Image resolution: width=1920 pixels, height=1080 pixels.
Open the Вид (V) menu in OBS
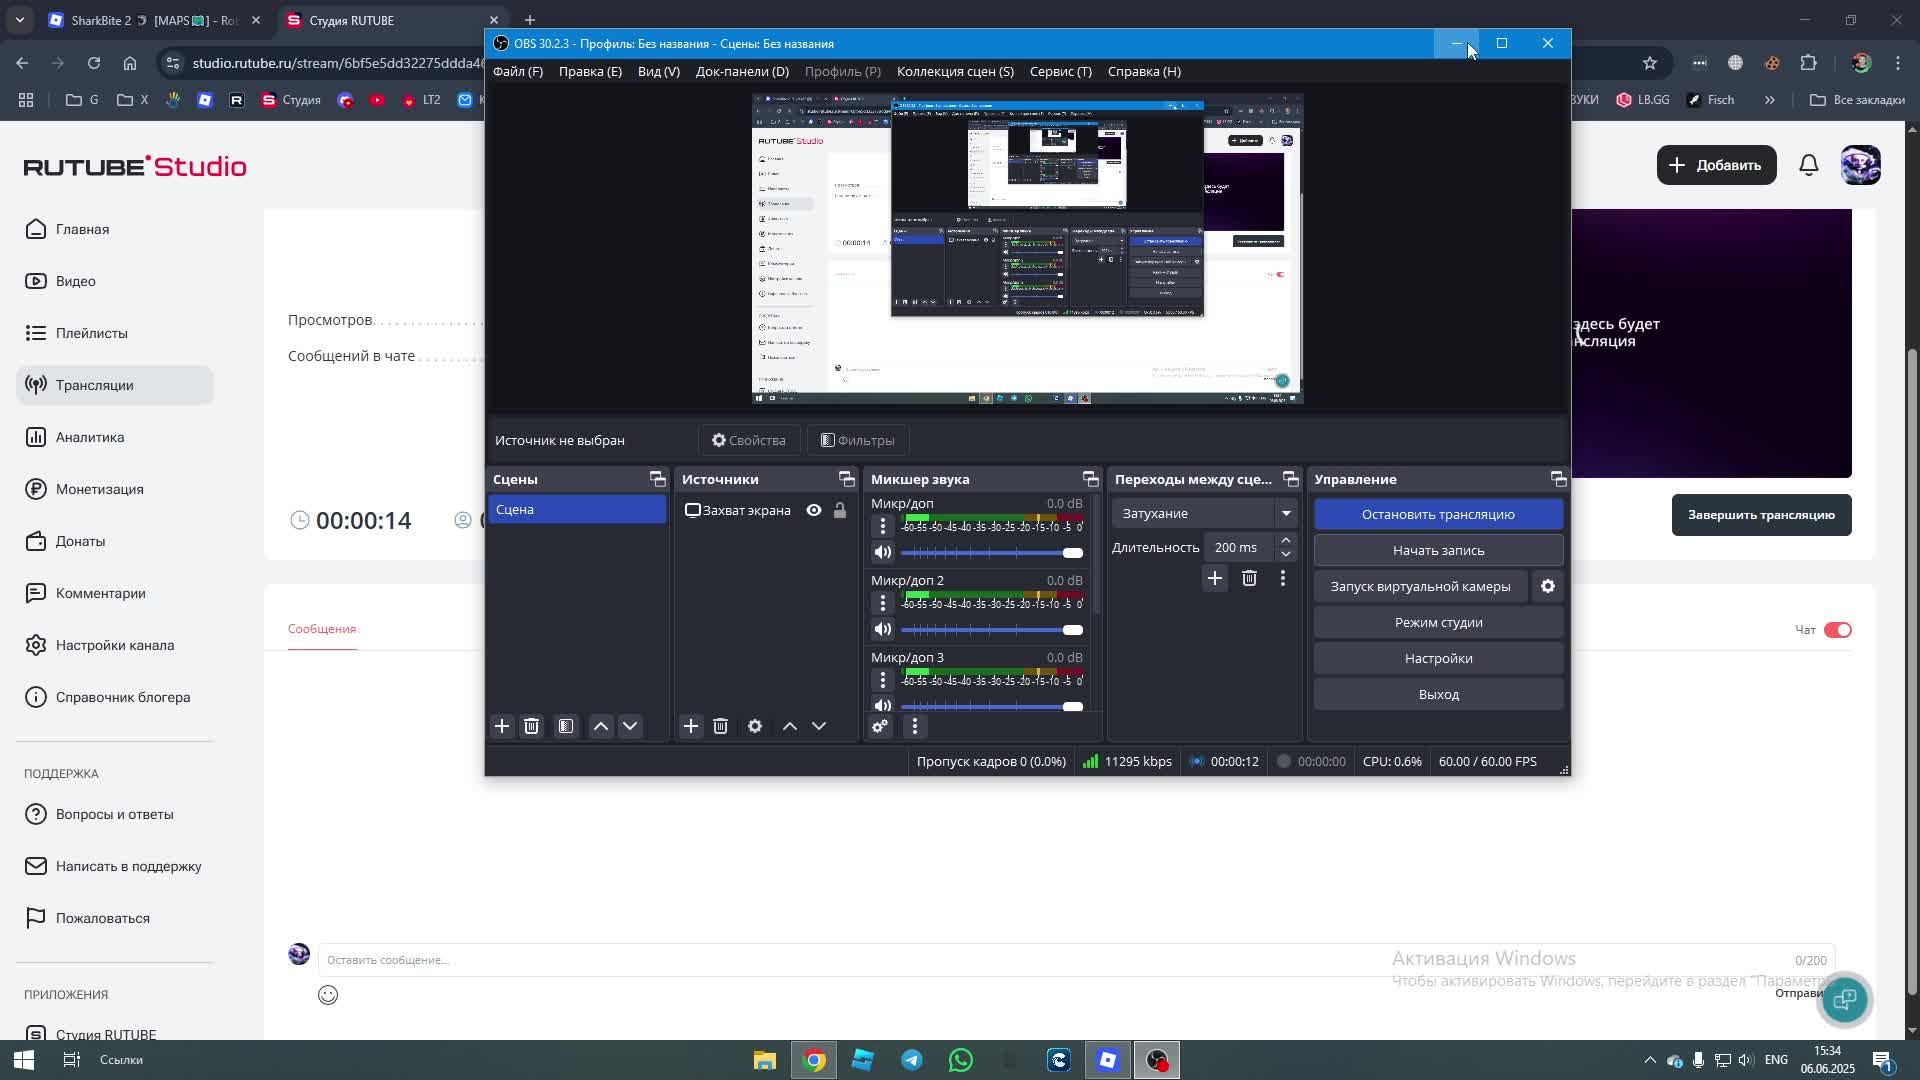pyautogui.click(x=659, y=71)
